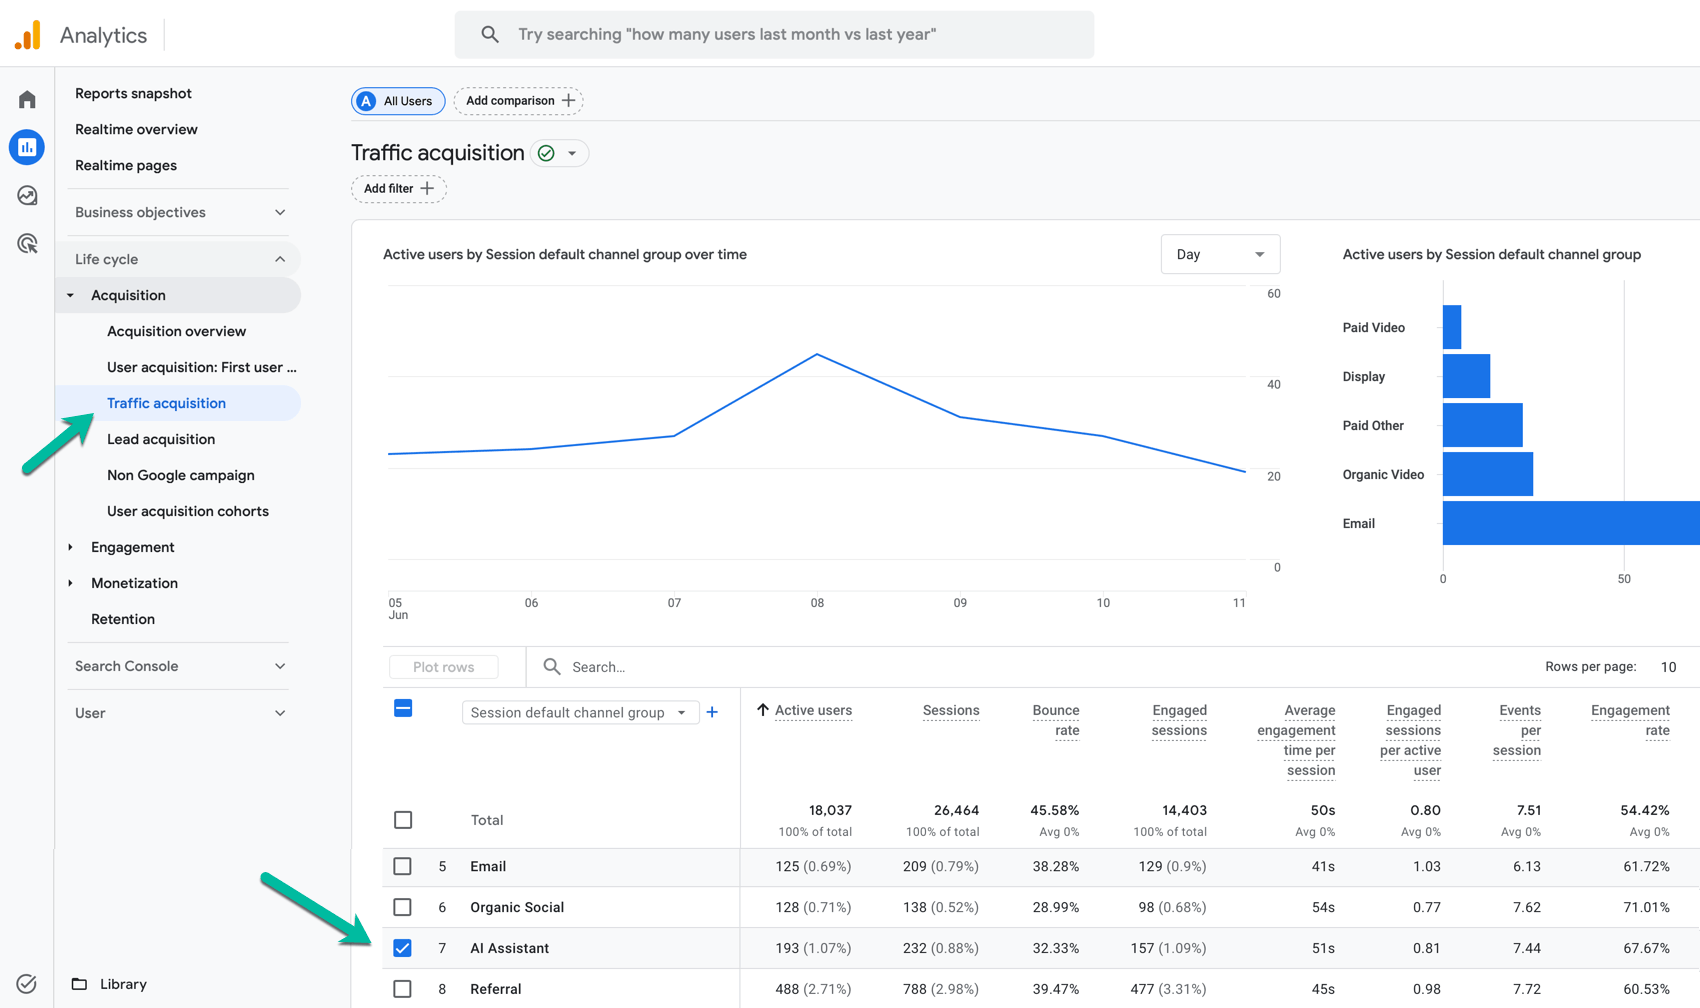The image size is (1700, 1008).
Task: Open the Advertising target icon
Action: 27,243
